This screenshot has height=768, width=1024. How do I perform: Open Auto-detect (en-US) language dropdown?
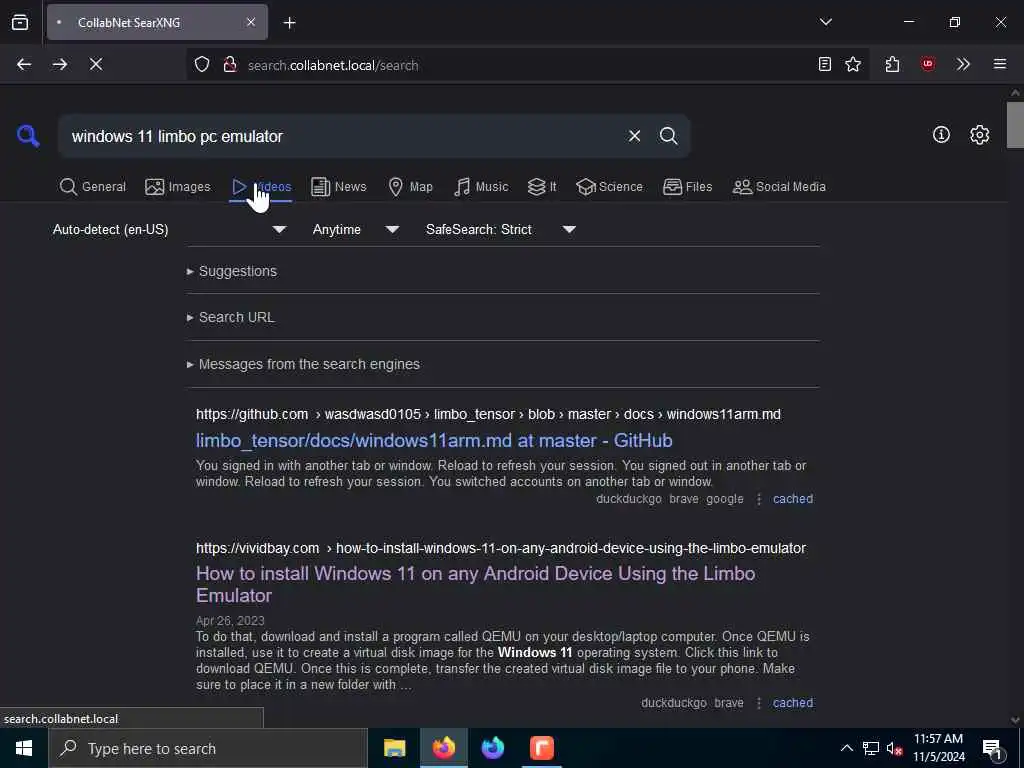point(170,229)
